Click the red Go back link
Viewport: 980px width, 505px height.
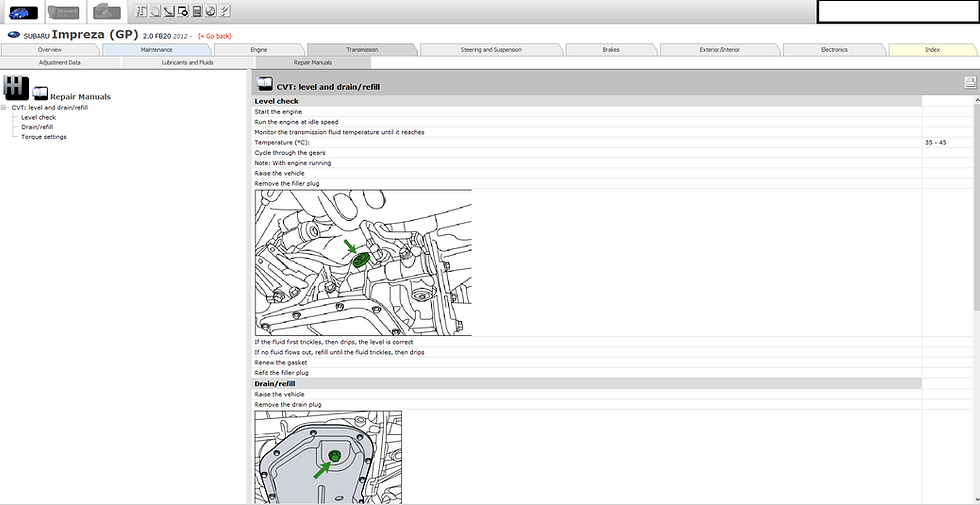click(214, 36)
